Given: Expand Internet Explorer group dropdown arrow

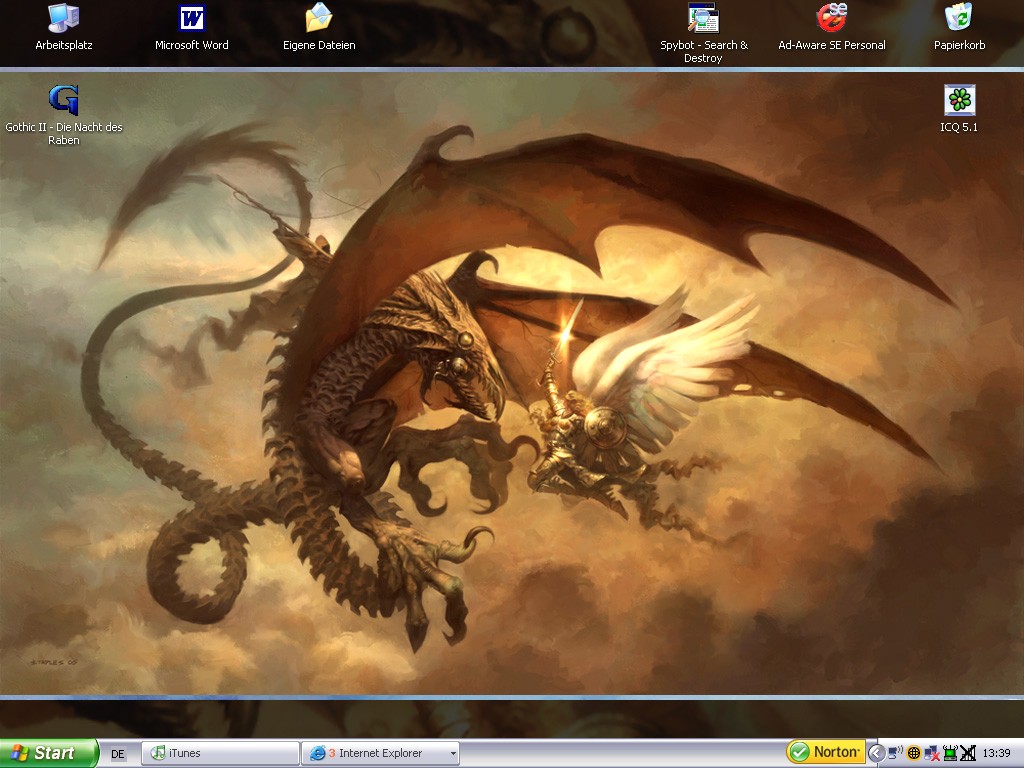Looking at the screenshot, I should (x=453, y=754).
